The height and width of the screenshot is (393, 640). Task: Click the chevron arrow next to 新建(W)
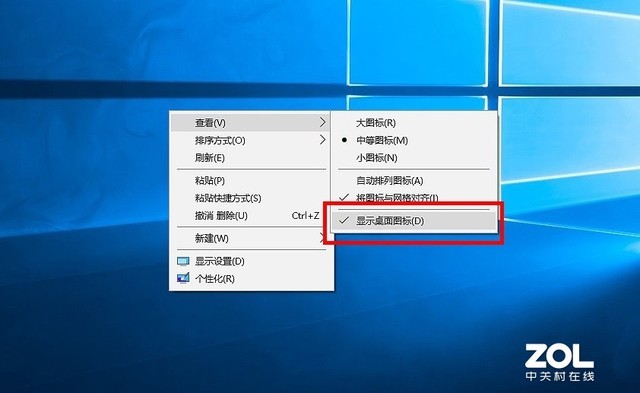click(x=322, y=238)
